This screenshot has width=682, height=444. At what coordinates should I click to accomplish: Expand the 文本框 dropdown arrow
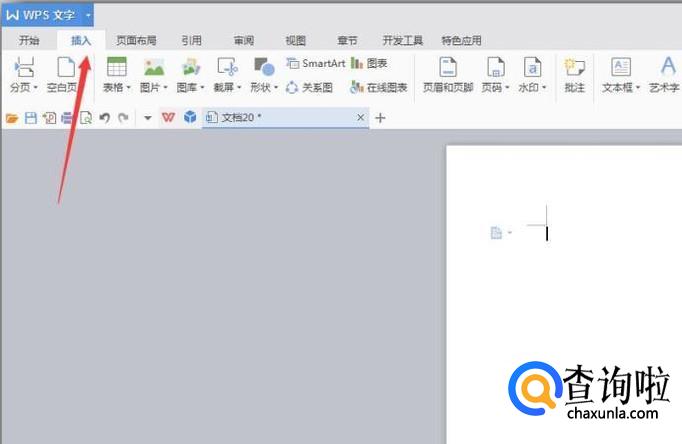[x=638, y=88]
